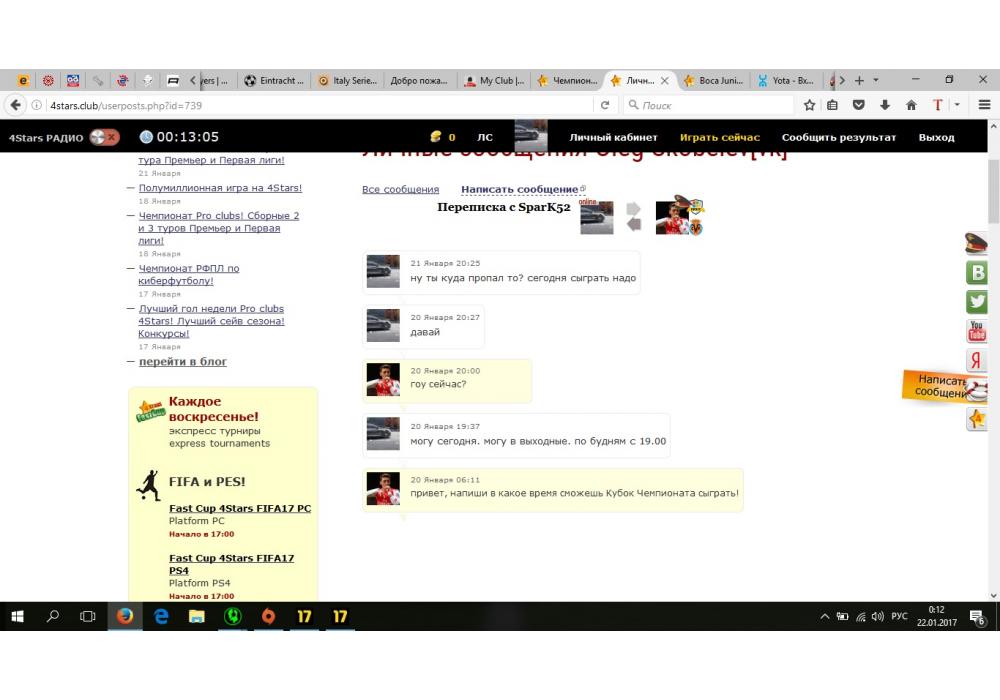Screen dimensions: 1000x700
Task: Open Firefox downloads arrow icon
Action: 884,105
